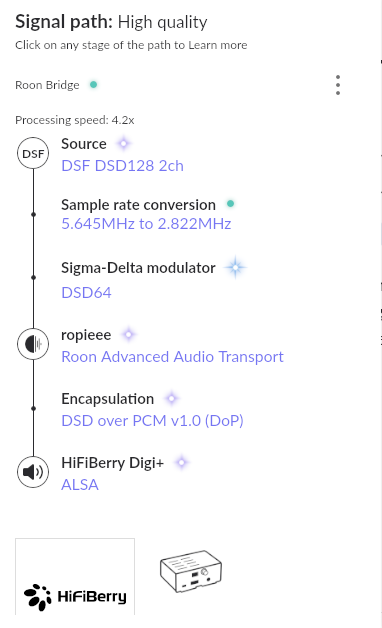Click DSD over PCM v1.0 (DoP)
382x628 pixels.
pos(153,421)
